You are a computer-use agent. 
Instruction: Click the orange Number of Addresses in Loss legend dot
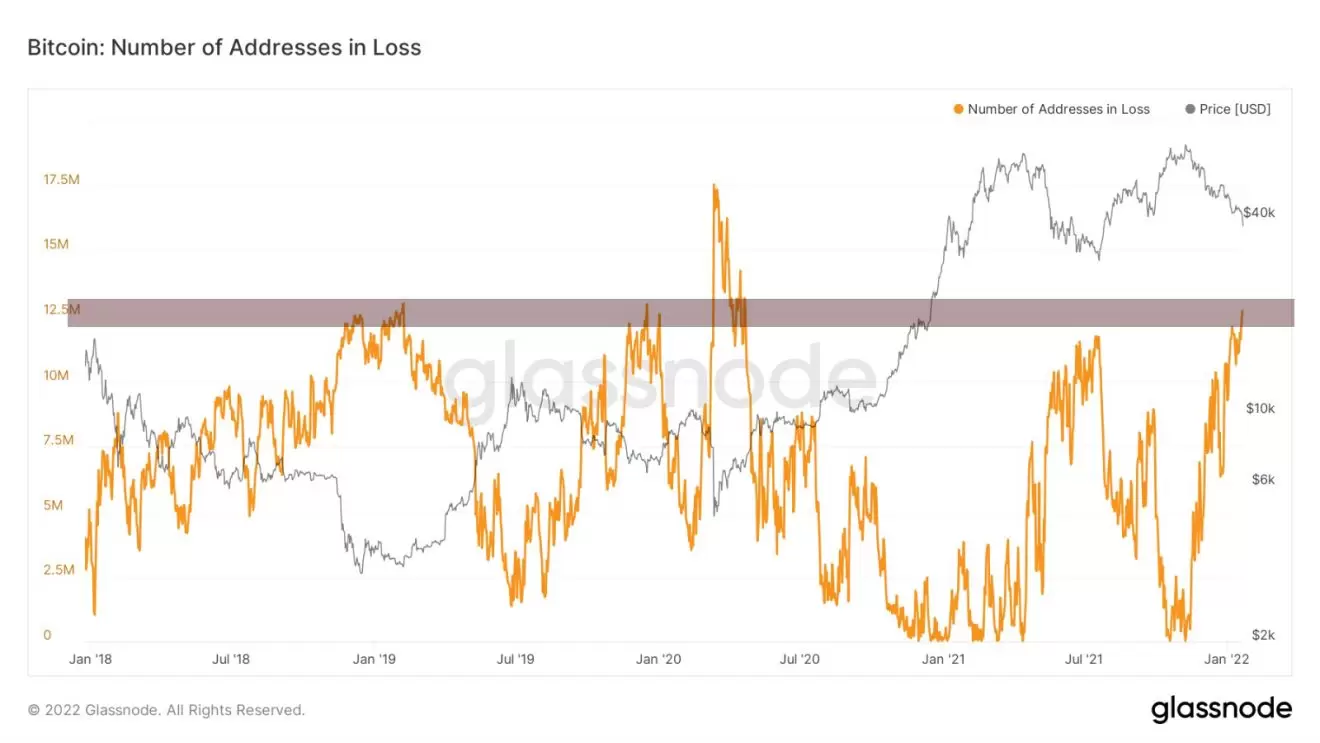(959, 109)
